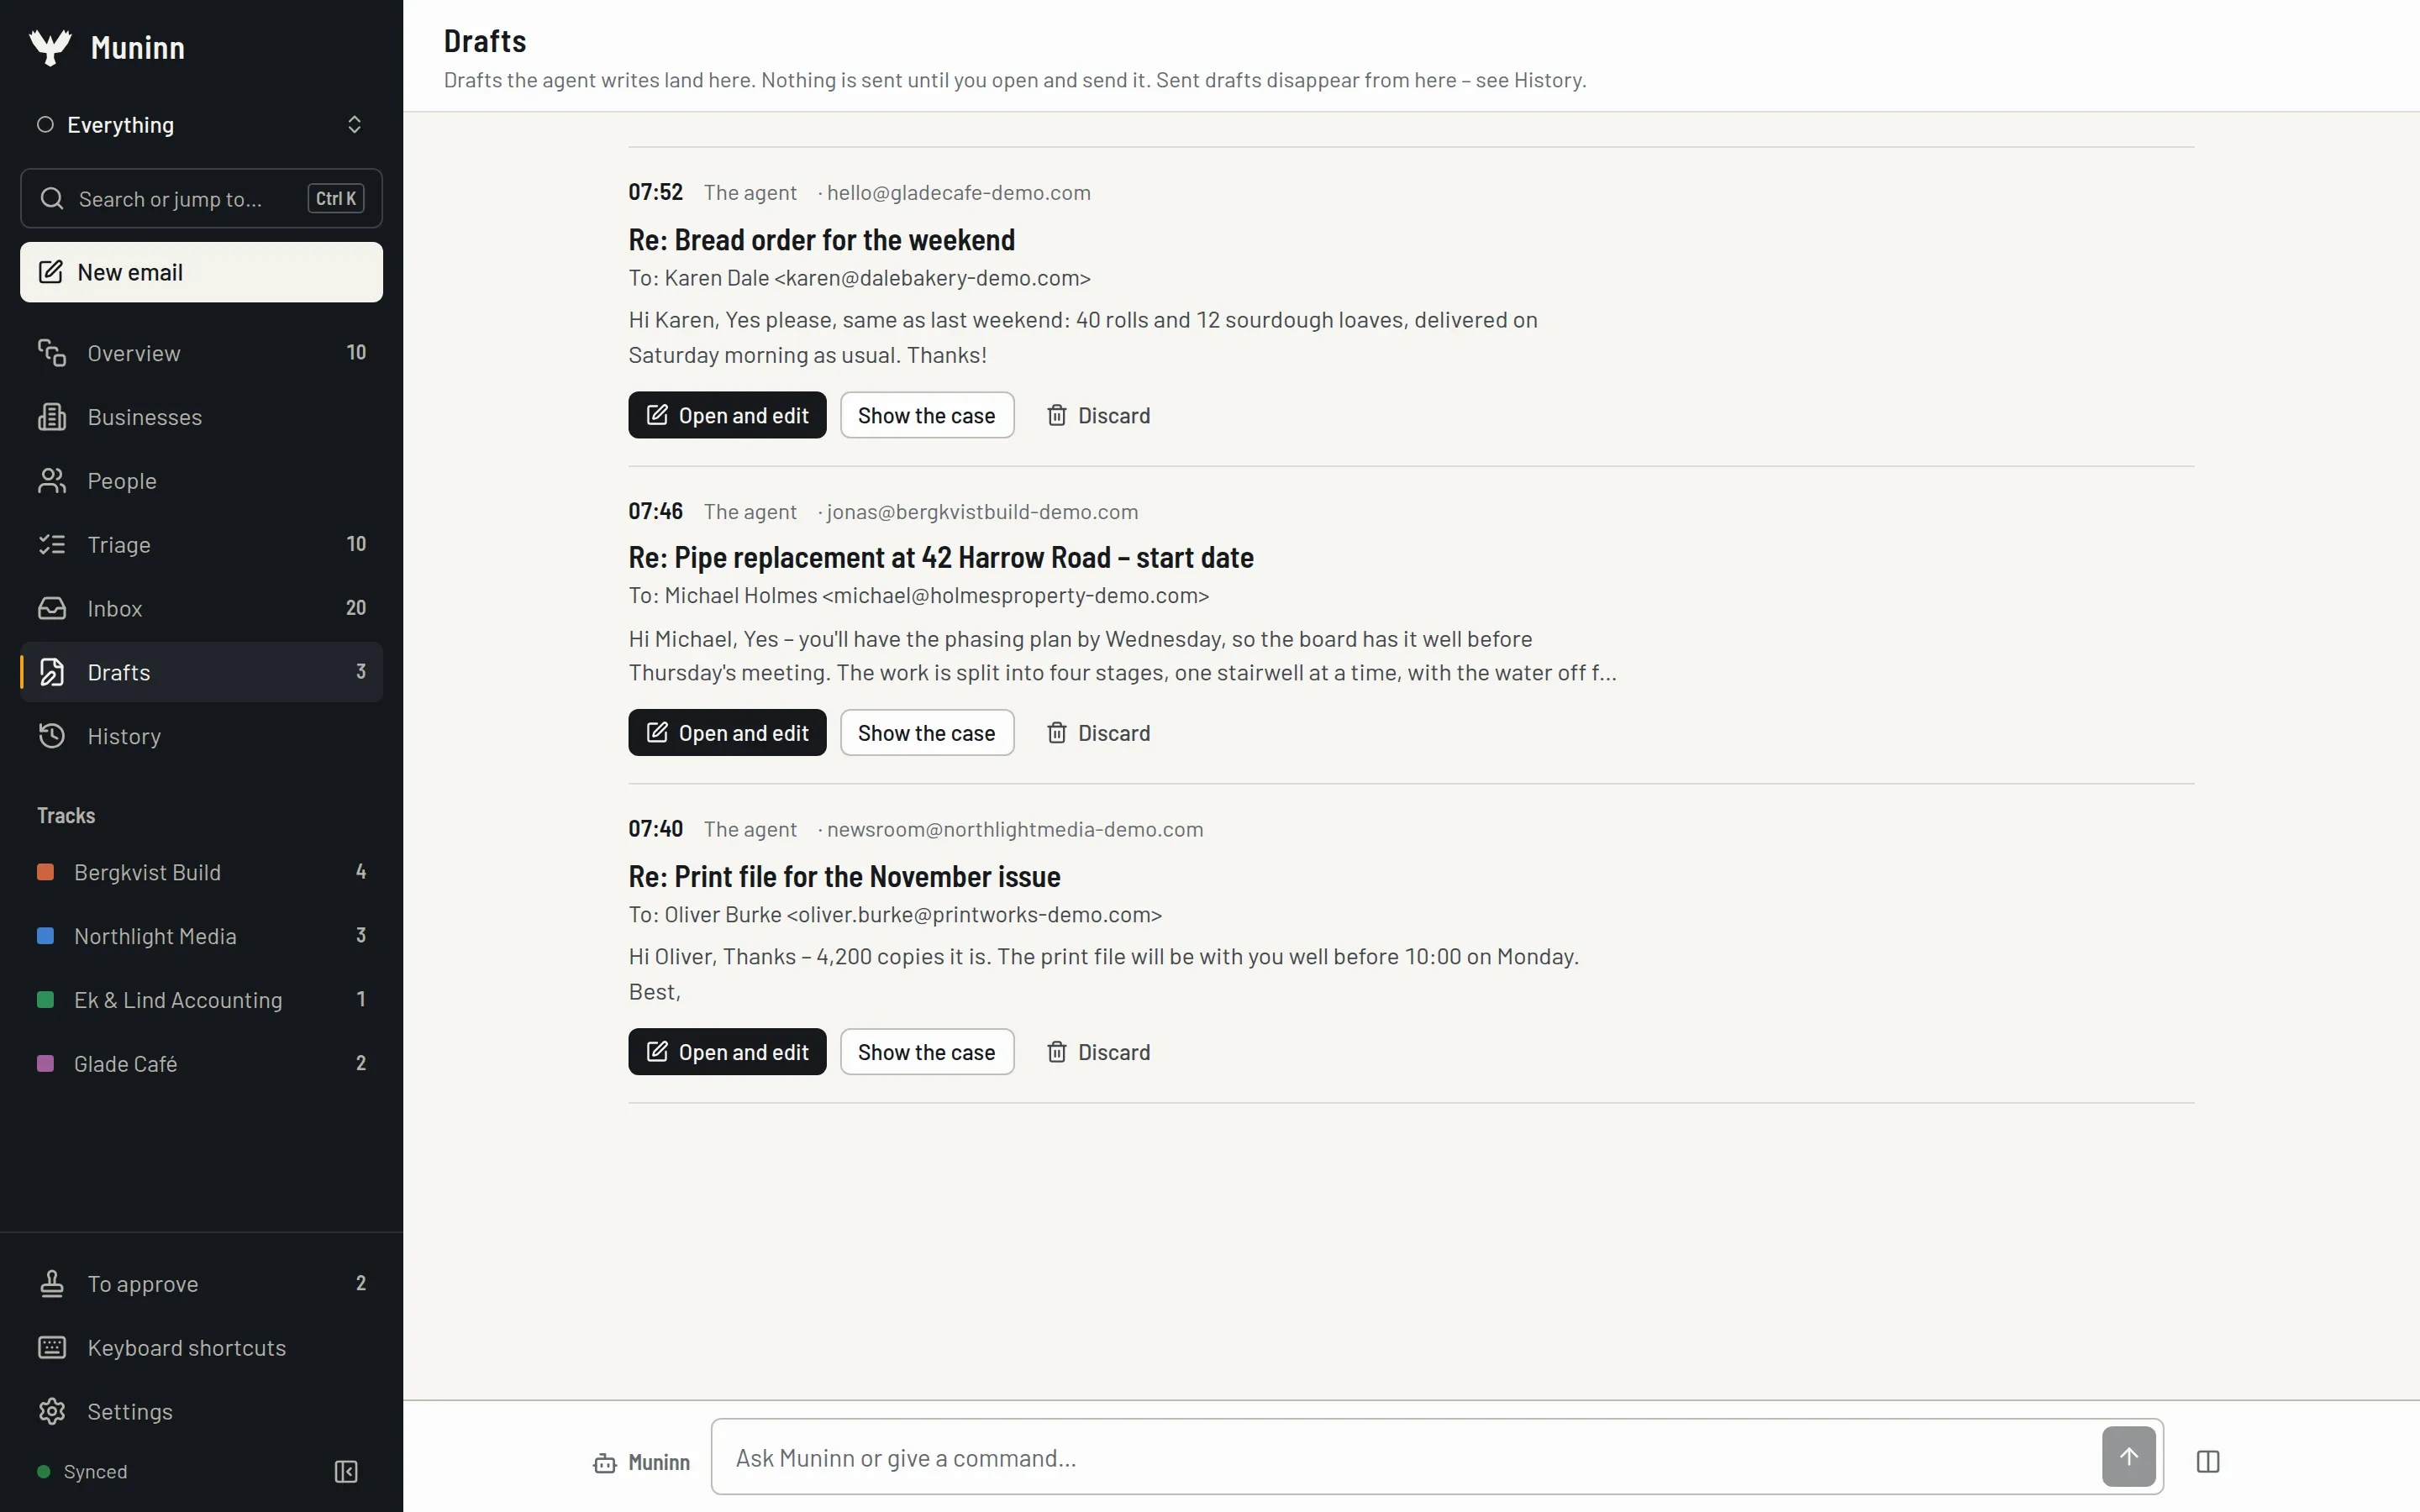This screenshot has width=2420, height=1512.
Task: Show the case for Print file draft
Action: click(927, 1052)
